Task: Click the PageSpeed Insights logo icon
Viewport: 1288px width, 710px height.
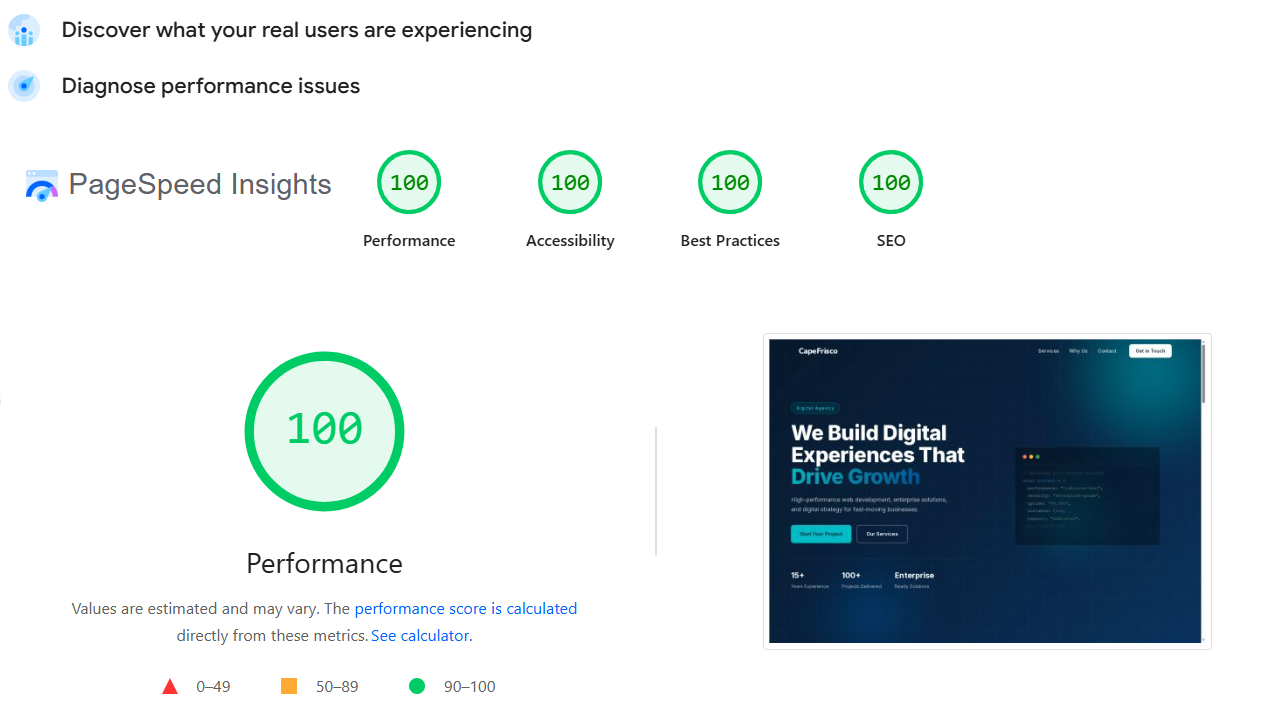Action: click(x=42, y=184)
